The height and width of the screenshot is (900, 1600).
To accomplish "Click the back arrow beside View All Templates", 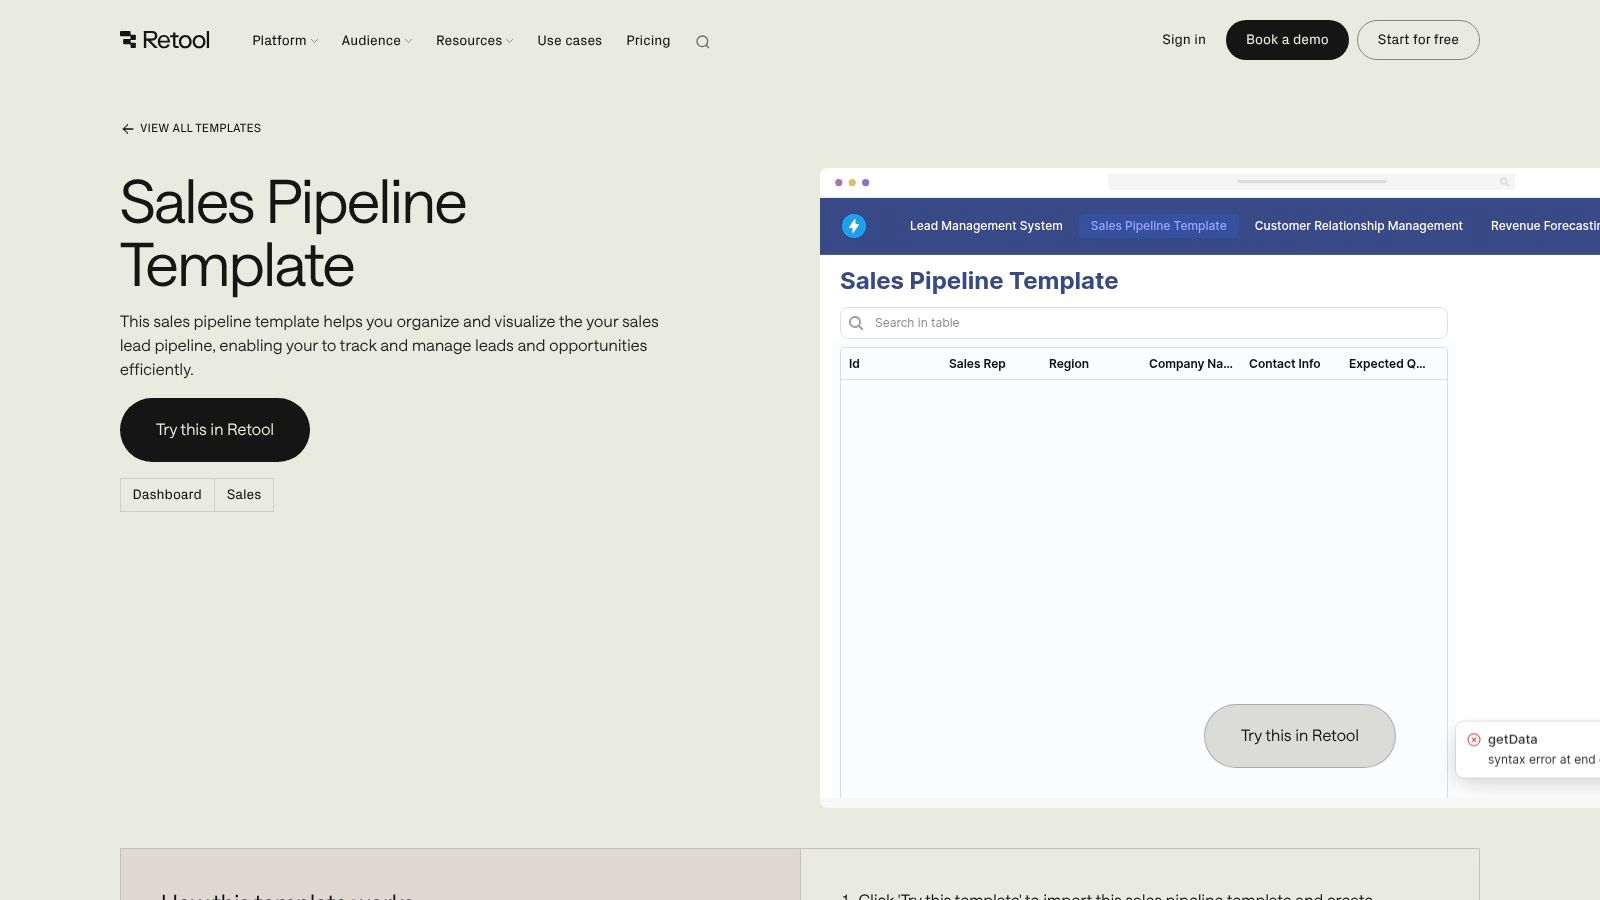I will (x=127, y=129).
